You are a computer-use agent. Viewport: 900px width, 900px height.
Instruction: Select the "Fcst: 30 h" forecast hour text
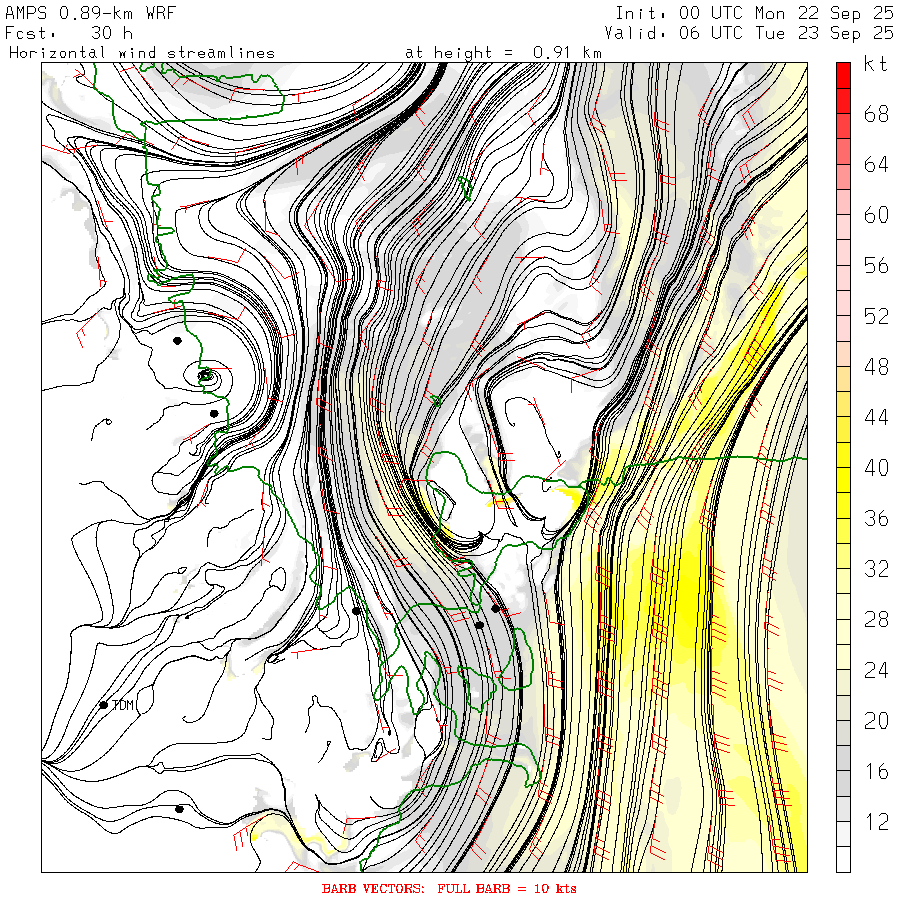click(x=69, y=33)
